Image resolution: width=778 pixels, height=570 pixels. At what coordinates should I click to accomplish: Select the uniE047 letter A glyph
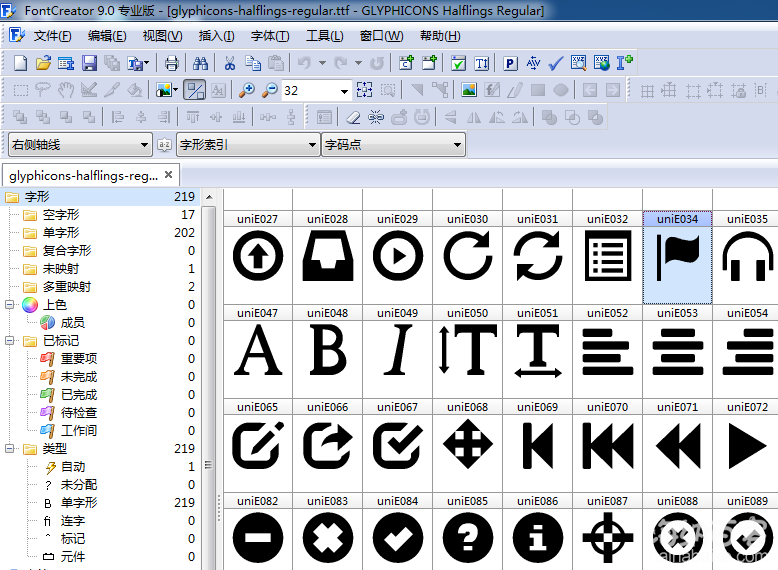(x=258, y=352)
